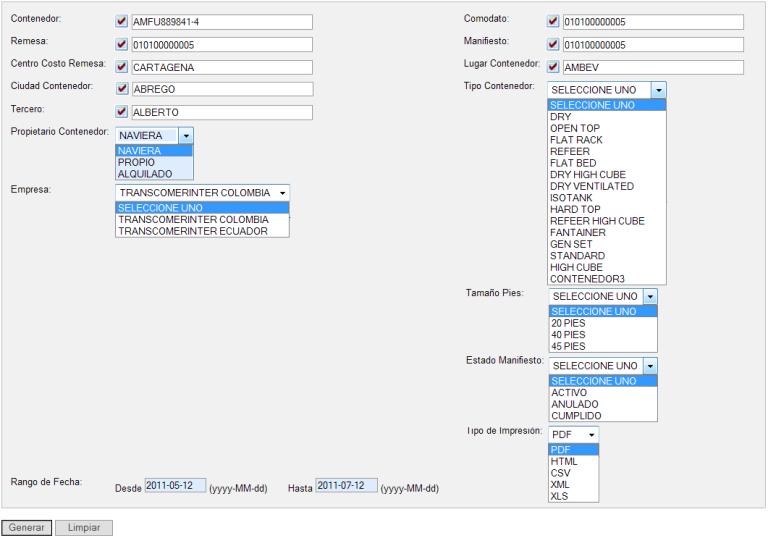Select ANULADO manifest status
This screenshot has width=768, height=538.
tap(575, 404)
